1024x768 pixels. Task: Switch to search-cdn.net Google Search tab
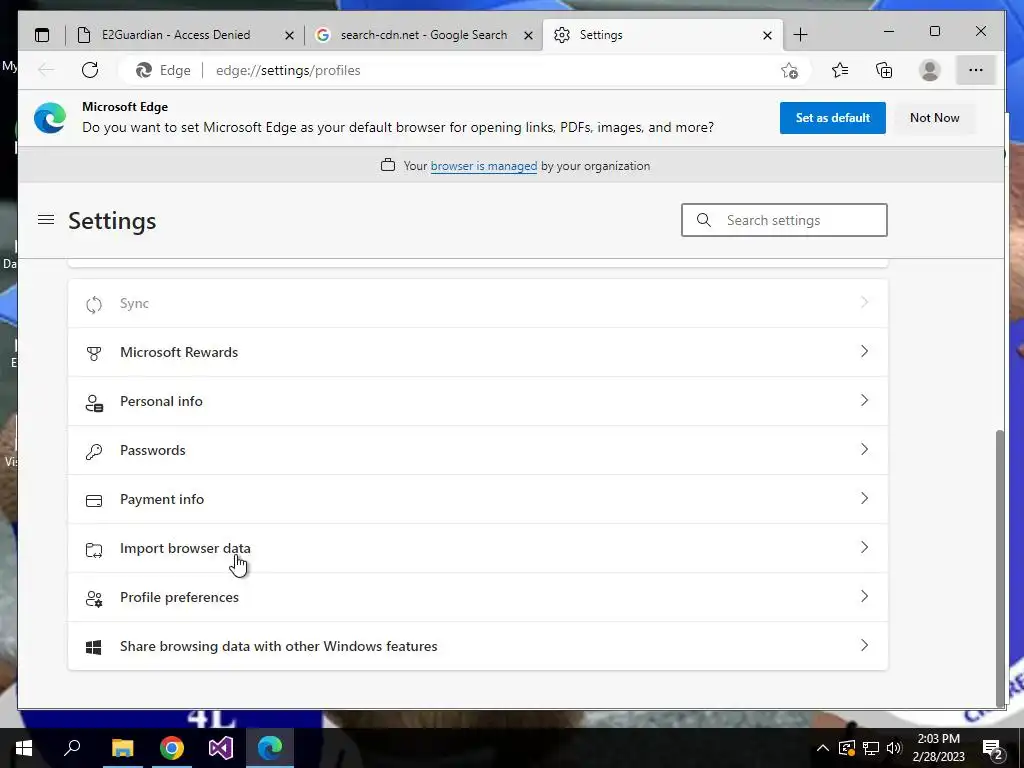pos(423,35)
